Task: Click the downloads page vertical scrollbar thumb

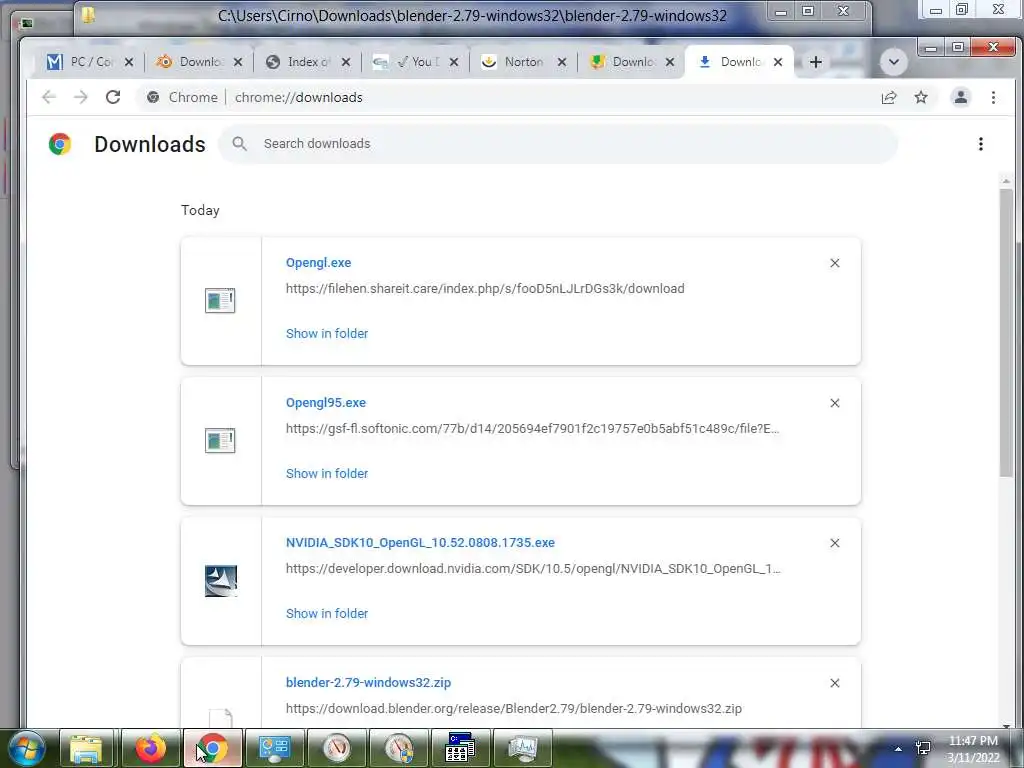Action: (x=1006, y=332)
